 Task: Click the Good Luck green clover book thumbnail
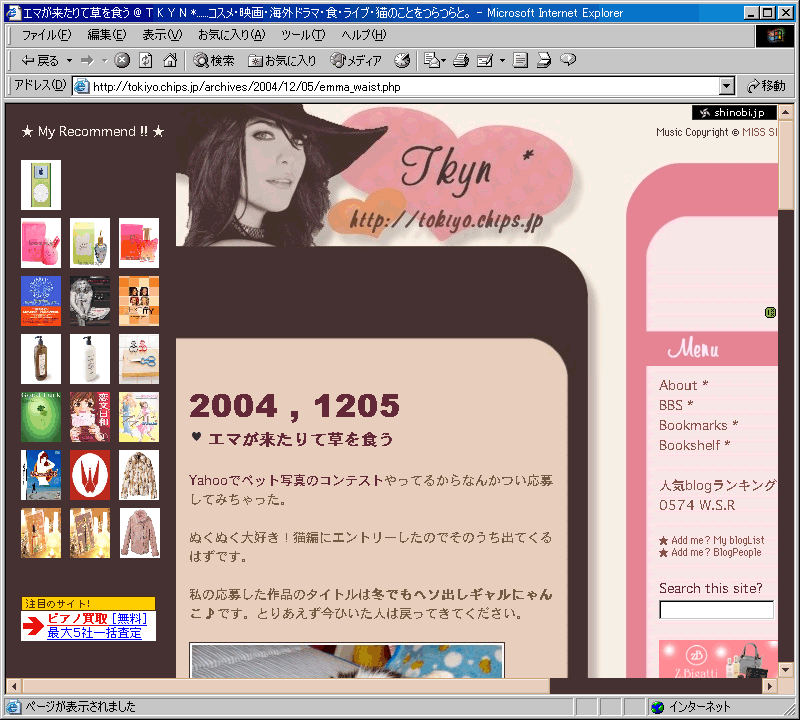pos(41,417)
